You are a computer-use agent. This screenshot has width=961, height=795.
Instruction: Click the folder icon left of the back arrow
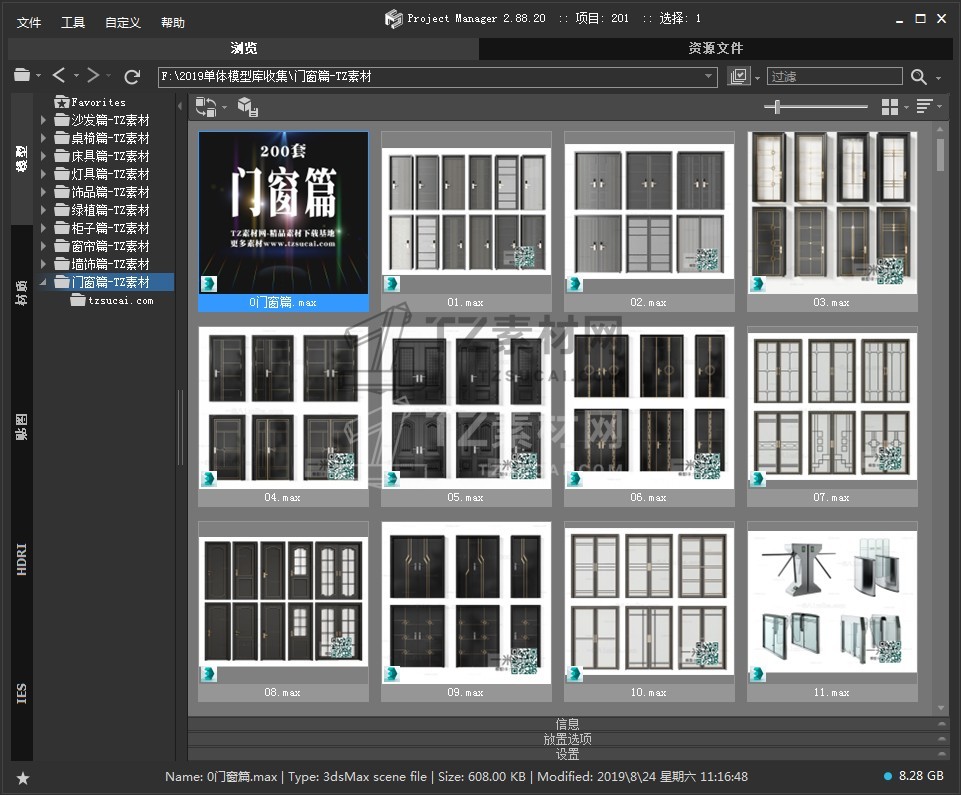pyautogui.click(x=22, y=76)
